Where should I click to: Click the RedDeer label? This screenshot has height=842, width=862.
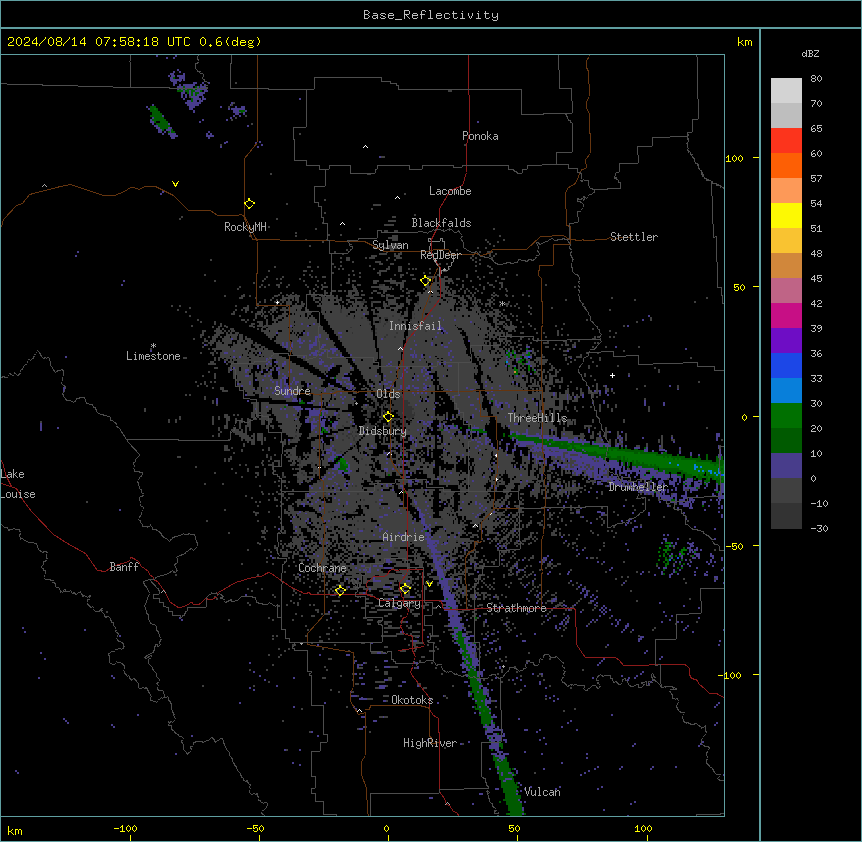[x=440, y=255]
